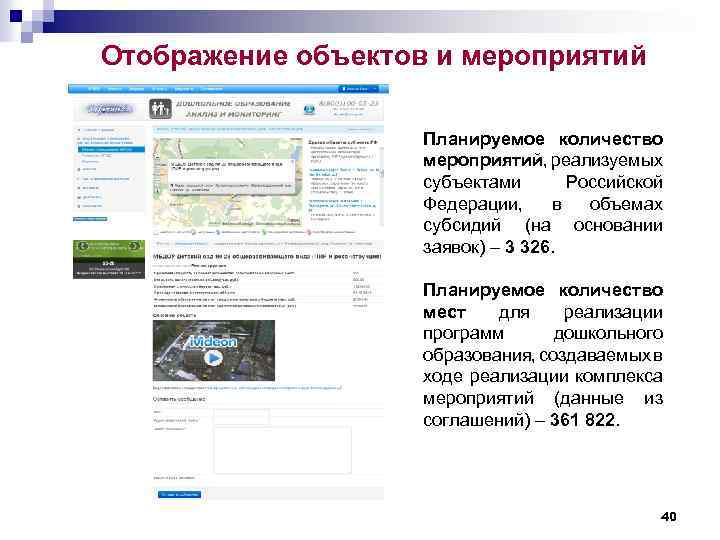Screen dimensions: 720x540
Task: Click the heading "МБДОУ детский сад № 21"
Action: coord(267,256)
